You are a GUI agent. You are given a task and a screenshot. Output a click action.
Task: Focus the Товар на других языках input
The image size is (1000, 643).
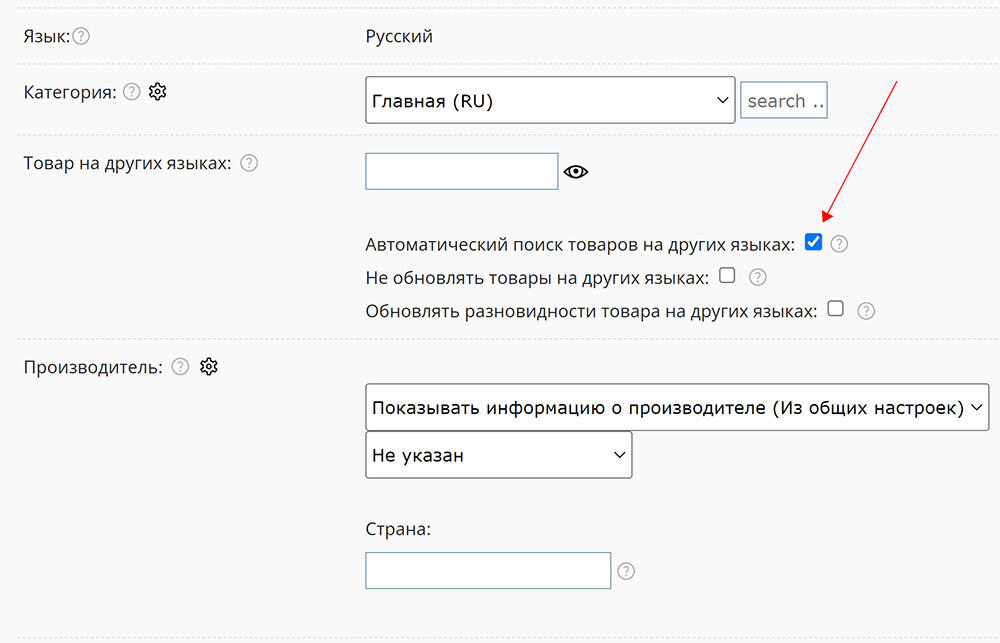click(461, 171)
